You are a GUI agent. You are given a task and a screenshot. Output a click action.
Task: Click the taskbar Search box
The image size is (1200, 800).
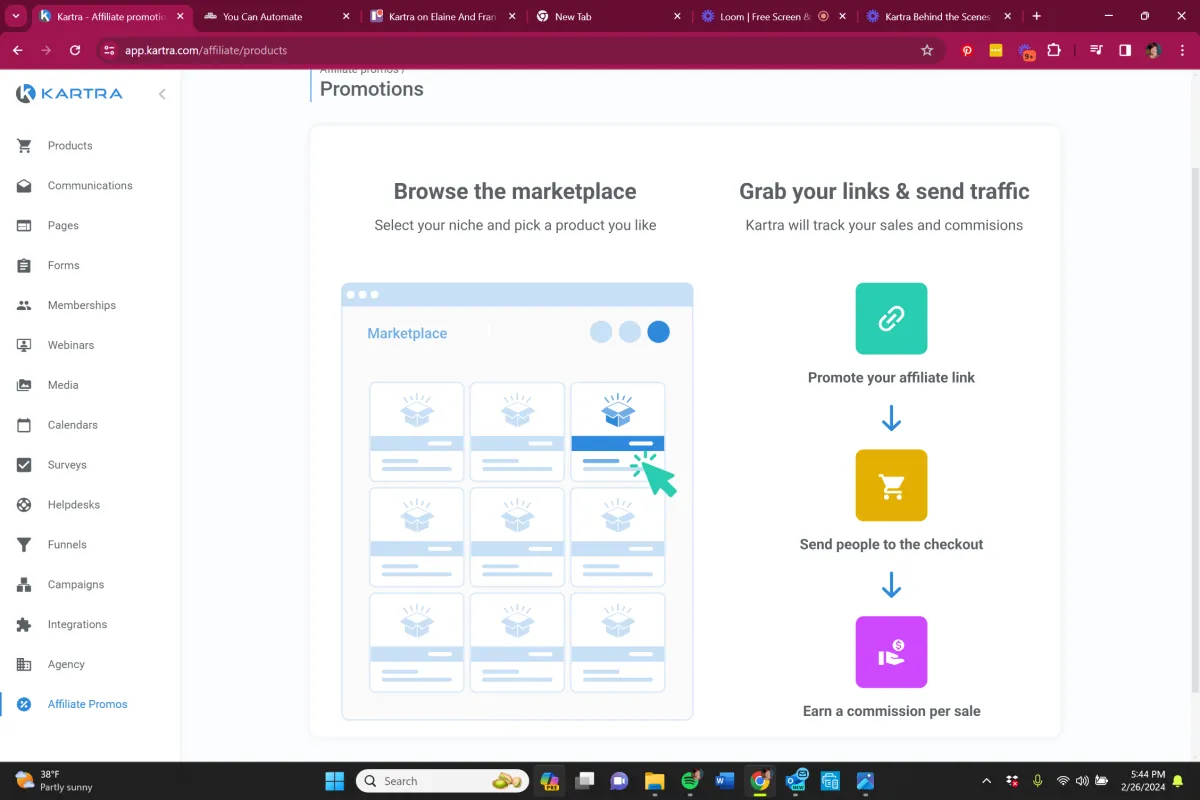click(442, 781)
